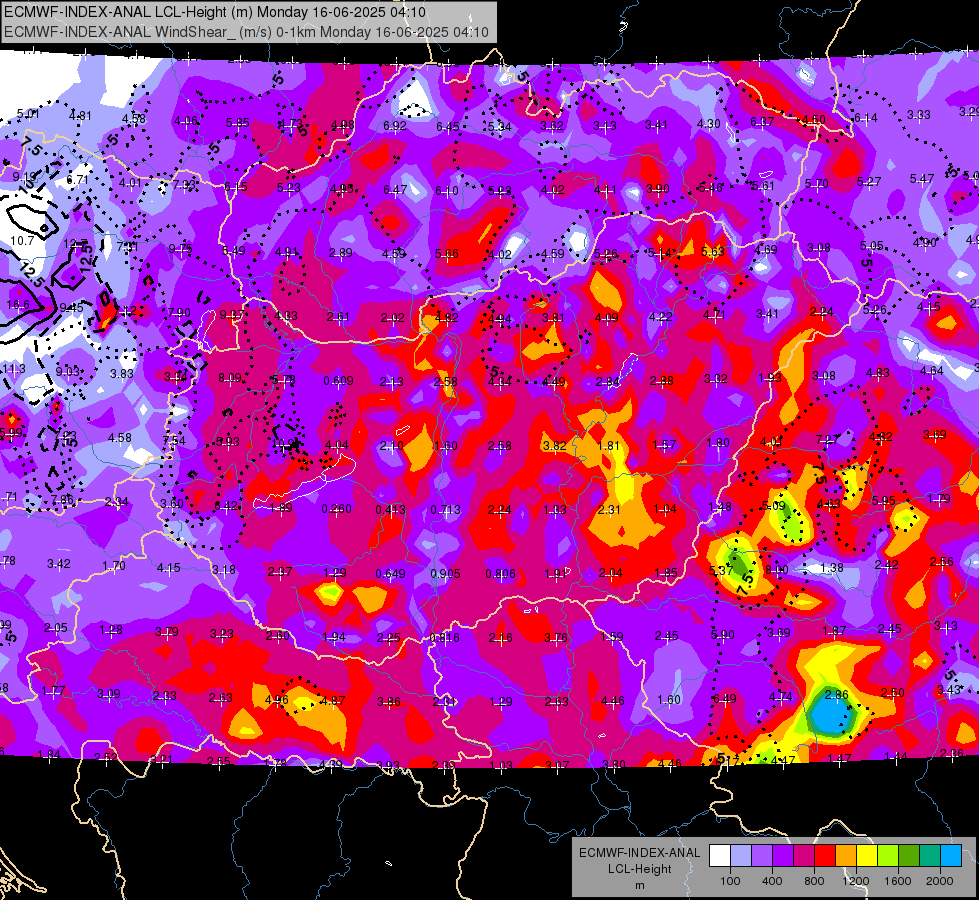Click the wind shear value 5.90
Screen dimensions: 979x900
coord(722,635)
